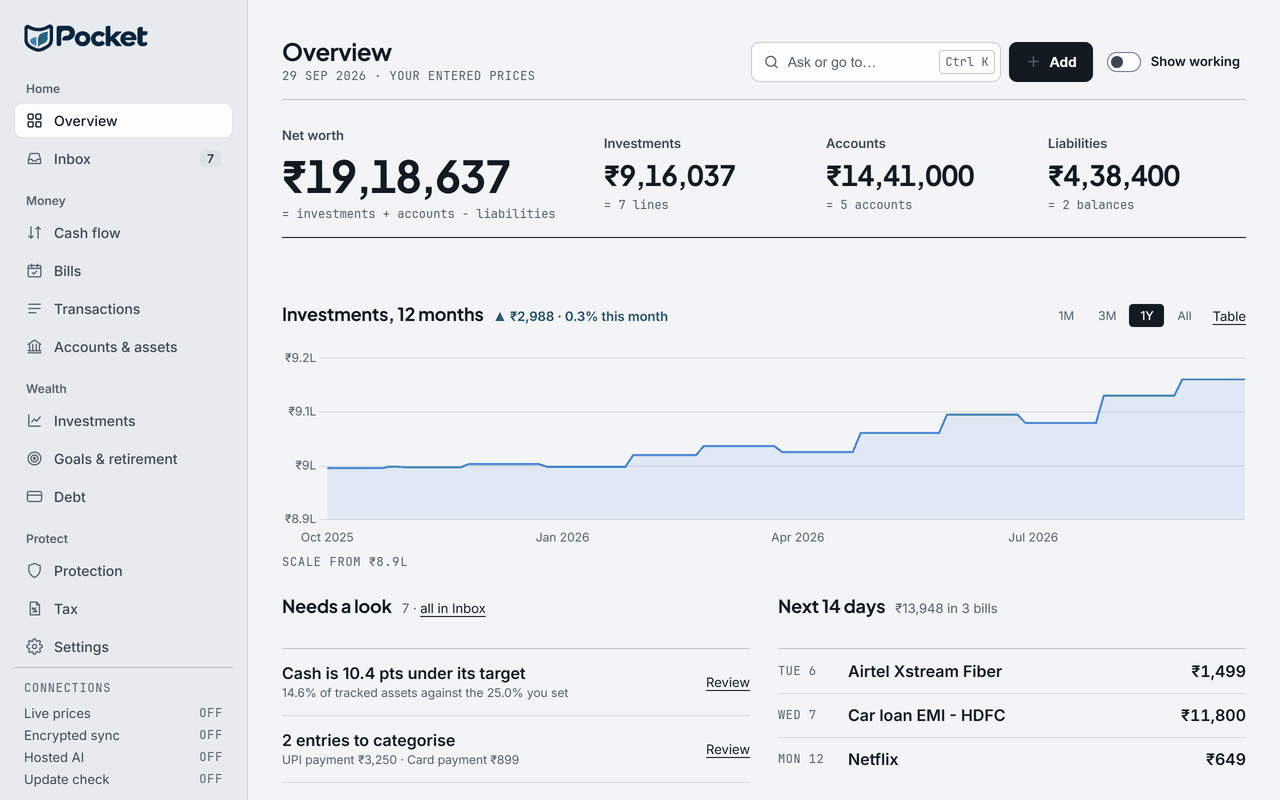Image resolution: width=1280 pixels, height=800 pixels.
Task: Click the Add button
Action: 1051,62
